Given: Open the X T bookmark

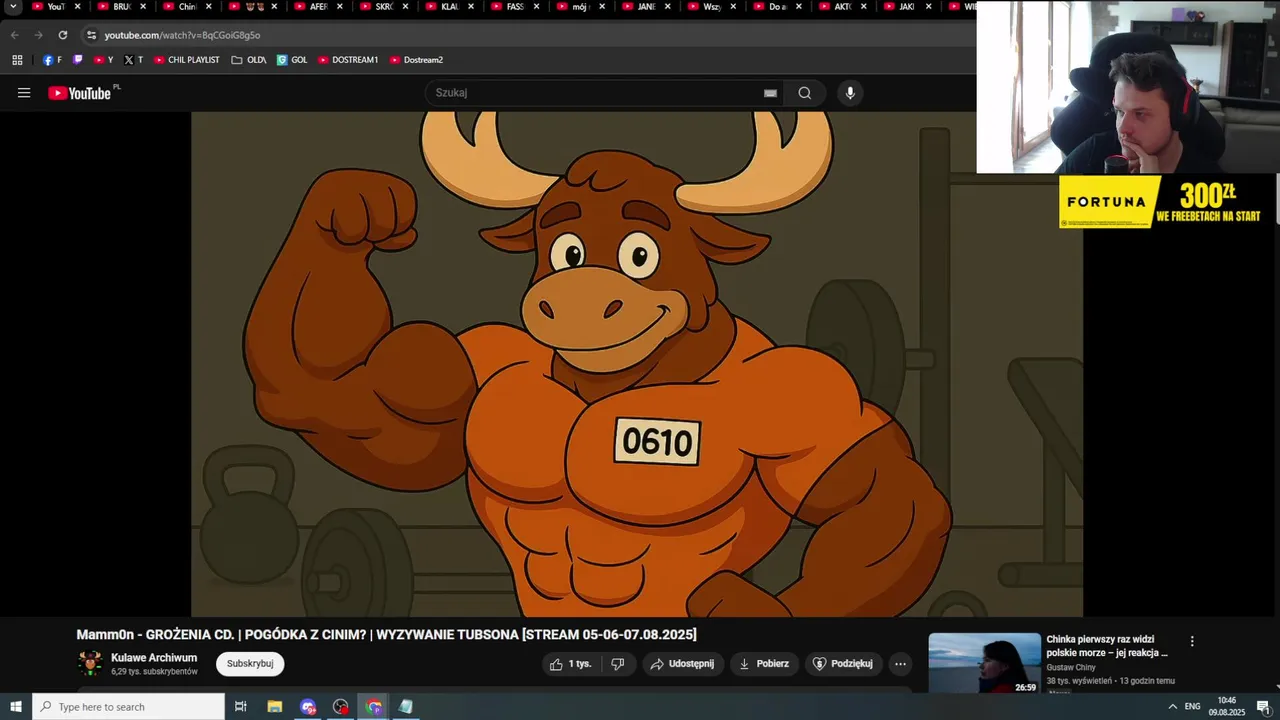Looking at the screenshot, I should pos(133,60).
